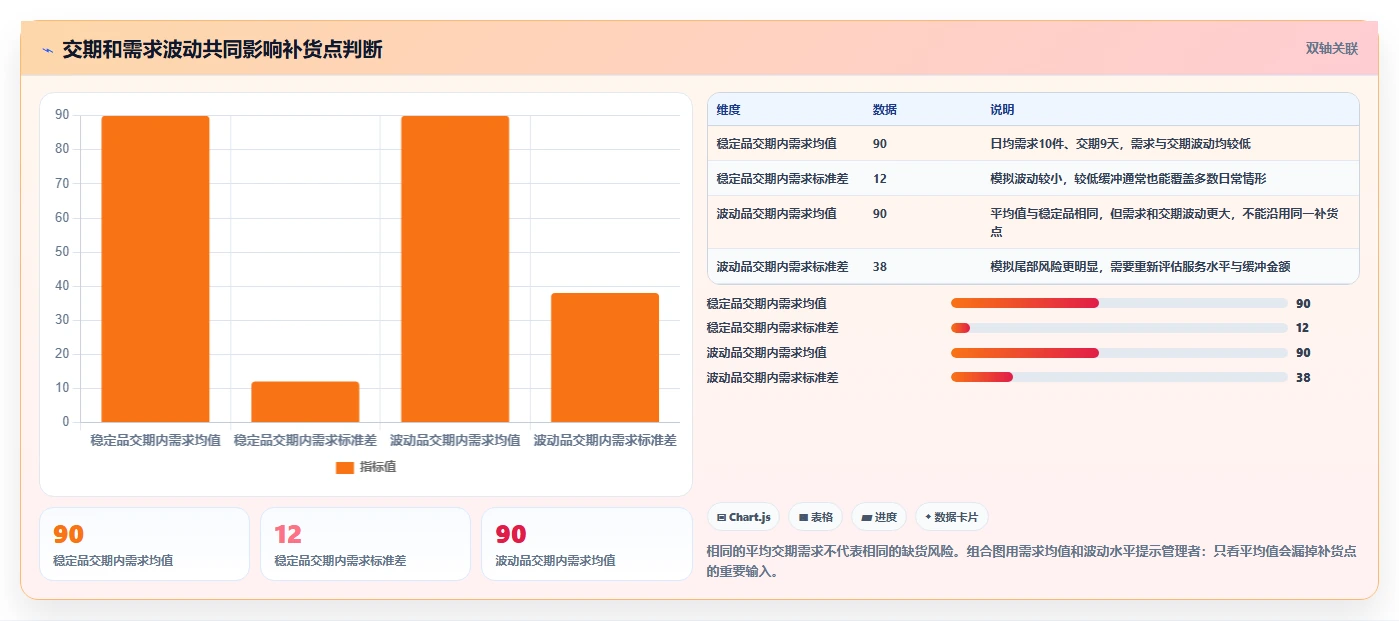Click the y-axis tick label 50

pos(62,251)
